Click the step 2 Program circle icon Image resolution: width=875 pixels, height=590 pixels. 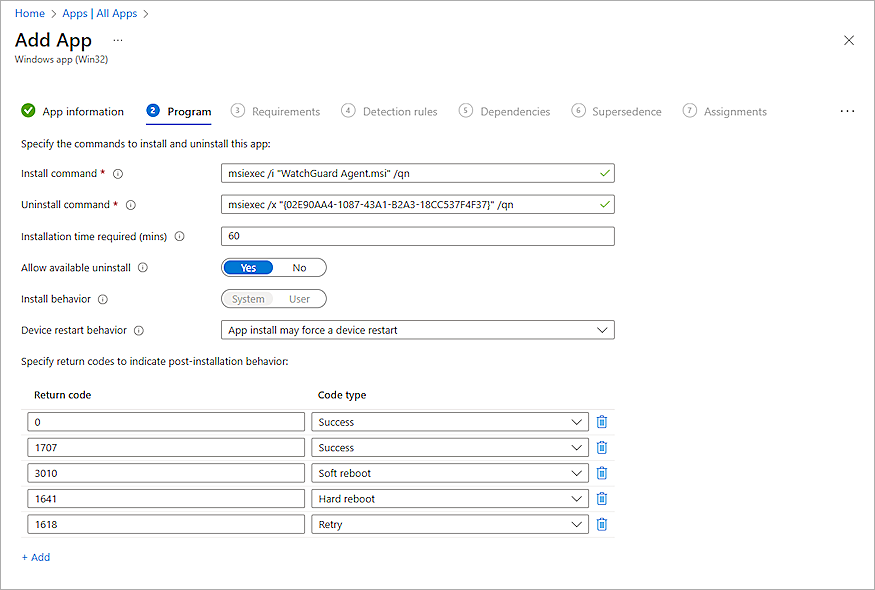pos(153,111)
